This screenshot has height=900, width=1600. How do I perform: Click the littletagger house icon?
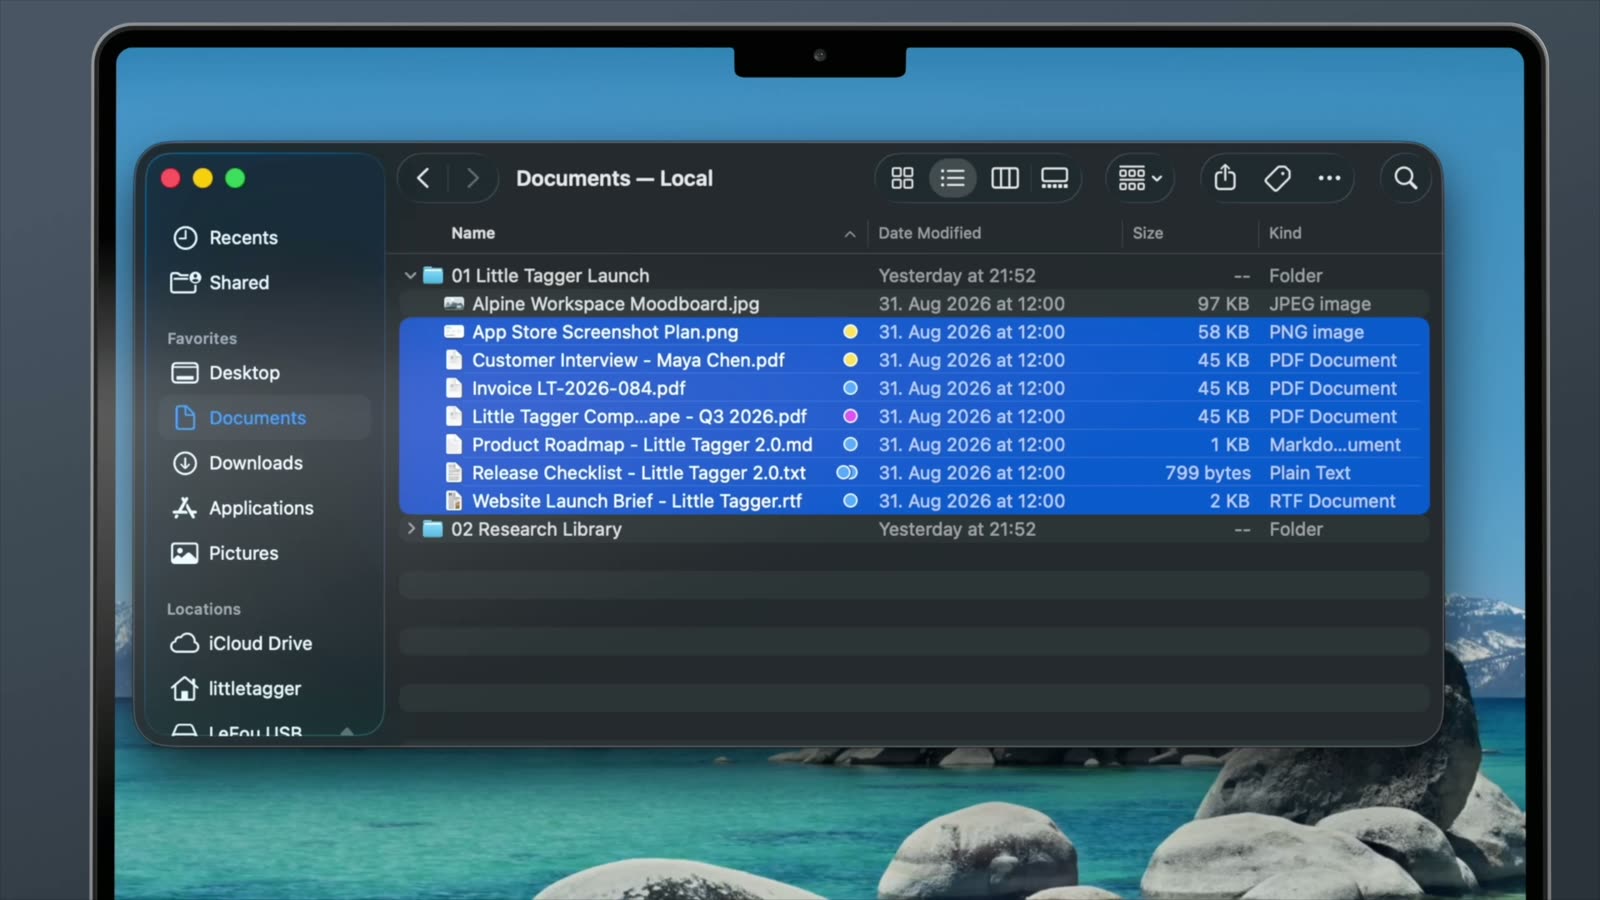point(185,688)
